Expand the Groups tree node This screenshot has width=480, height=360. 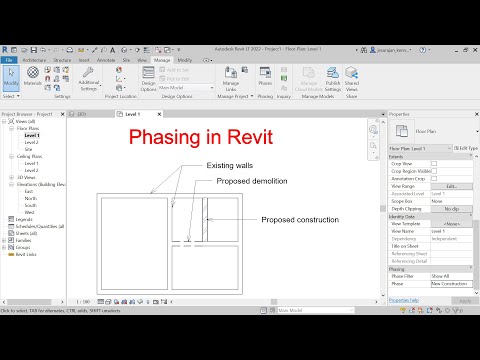[4, 247]
